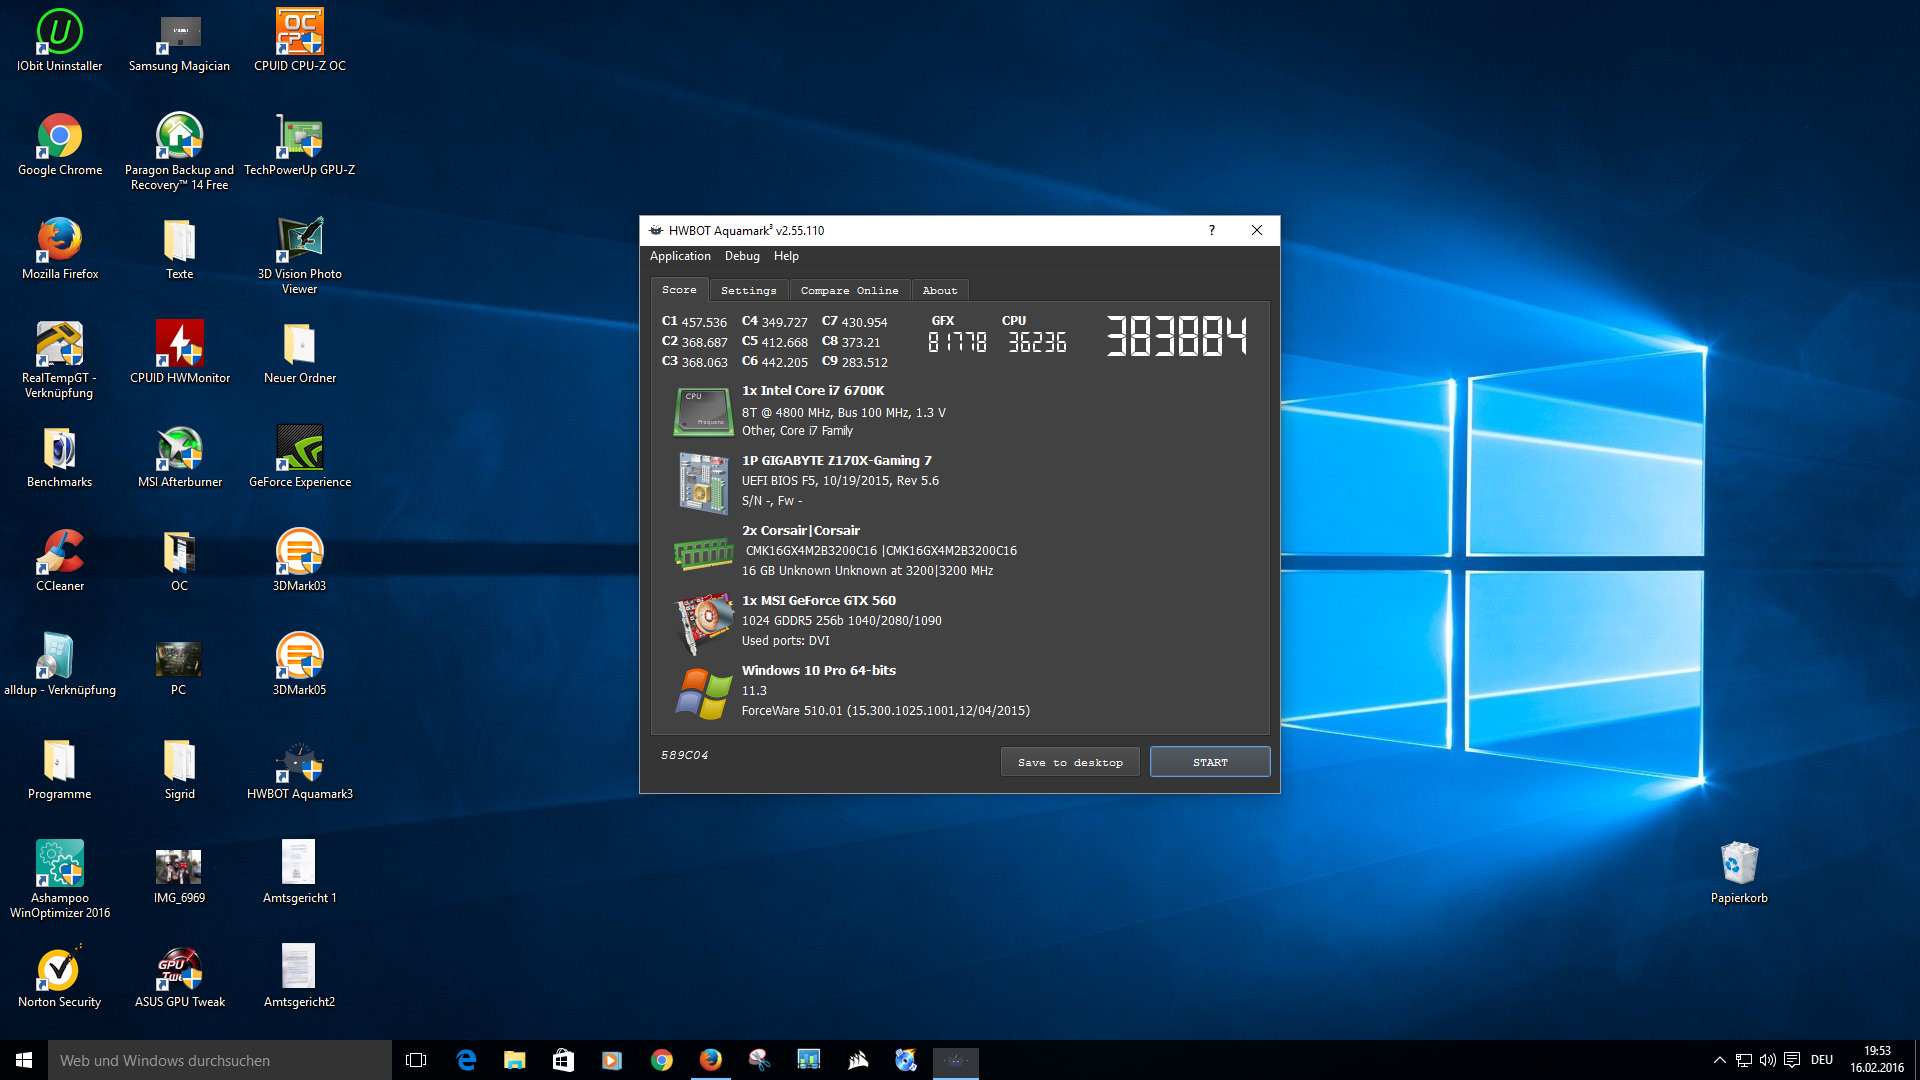Click the question mark help button

tap(1212, 230)
